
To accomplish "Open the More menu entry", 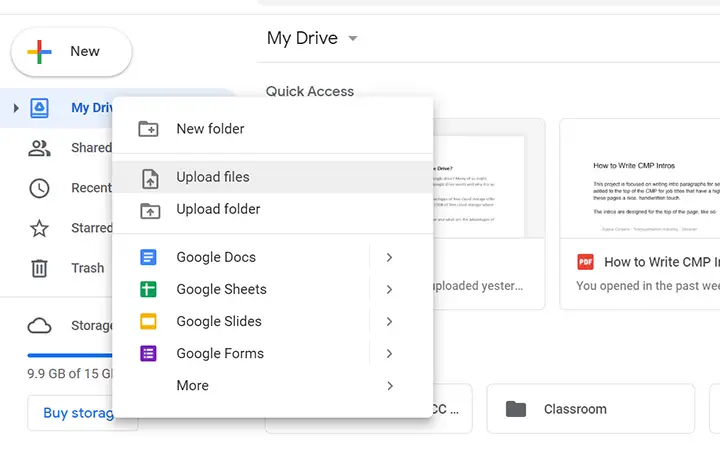I will 273,386.
